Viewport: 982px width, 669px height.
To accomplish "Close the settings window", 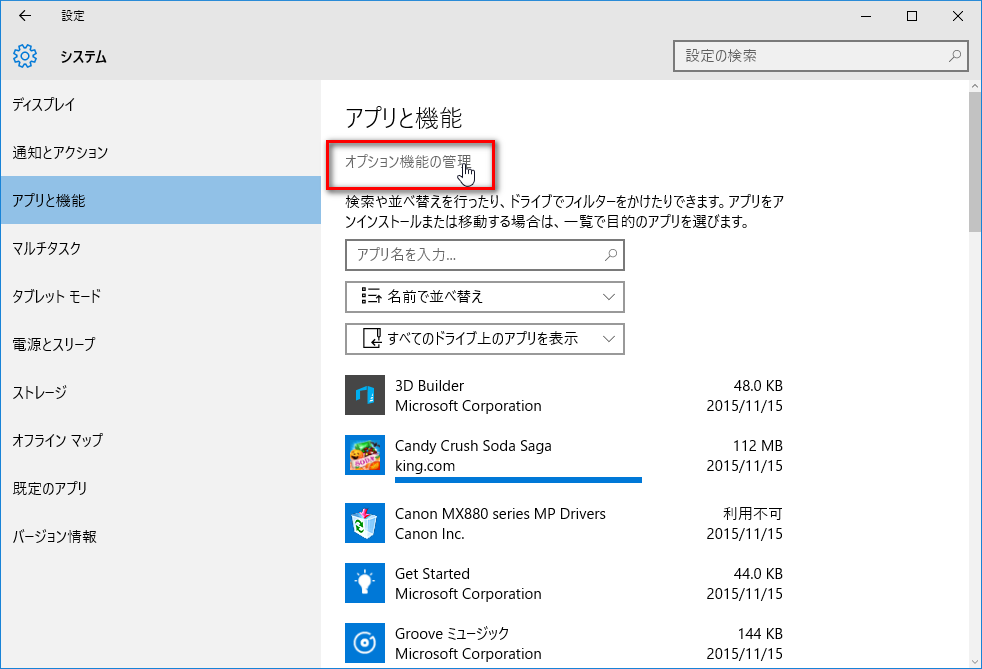I will 958,16.
